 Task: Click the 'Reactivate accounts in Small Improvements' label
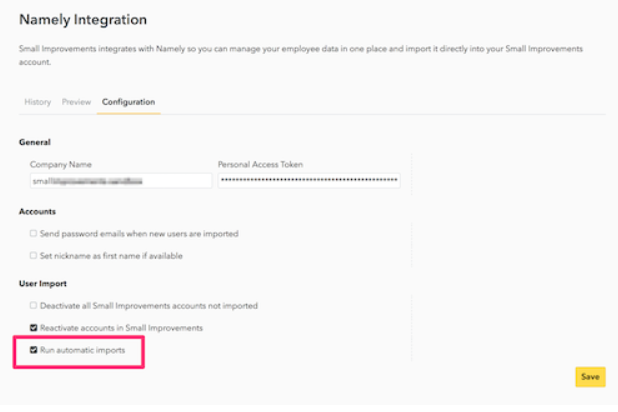(x=121, y=328)
